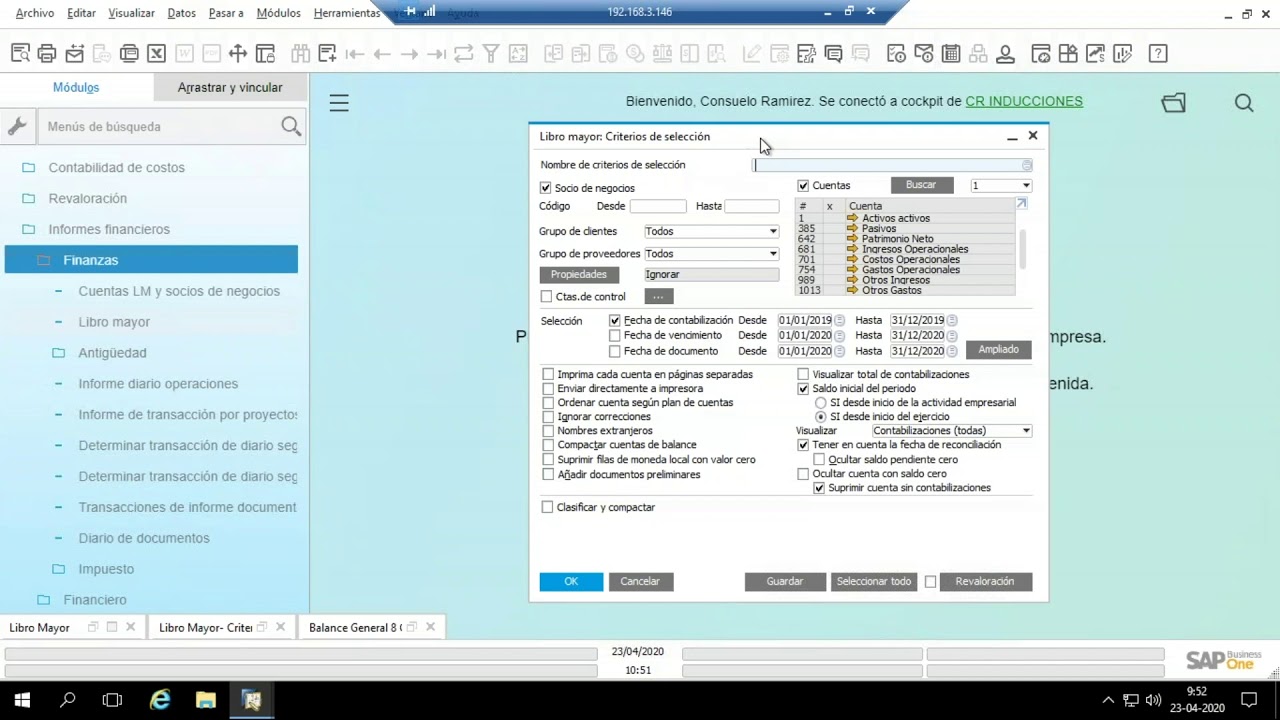Uncheck the Cuentas checkbox

803,186
